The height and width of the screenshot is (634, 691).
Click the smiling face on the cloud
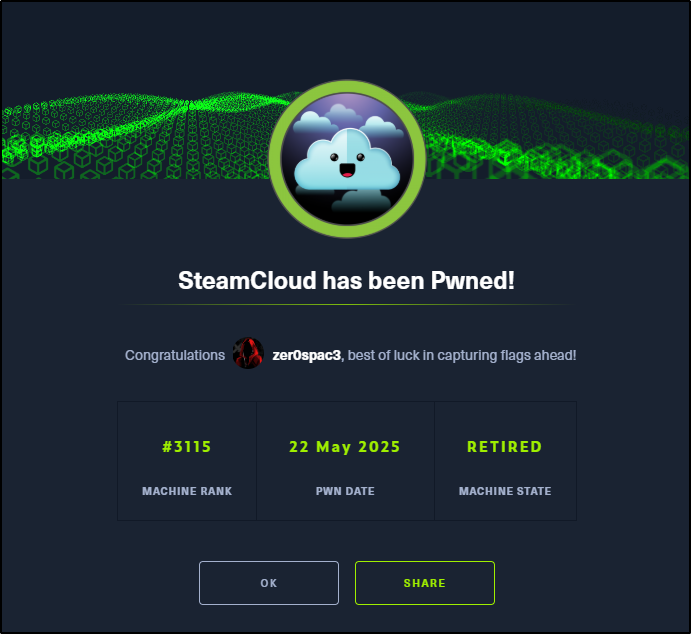point(347,164)
